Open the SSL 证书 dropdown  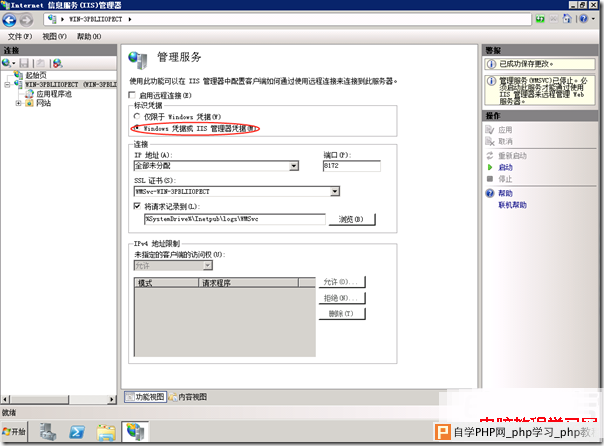point(335,191)
